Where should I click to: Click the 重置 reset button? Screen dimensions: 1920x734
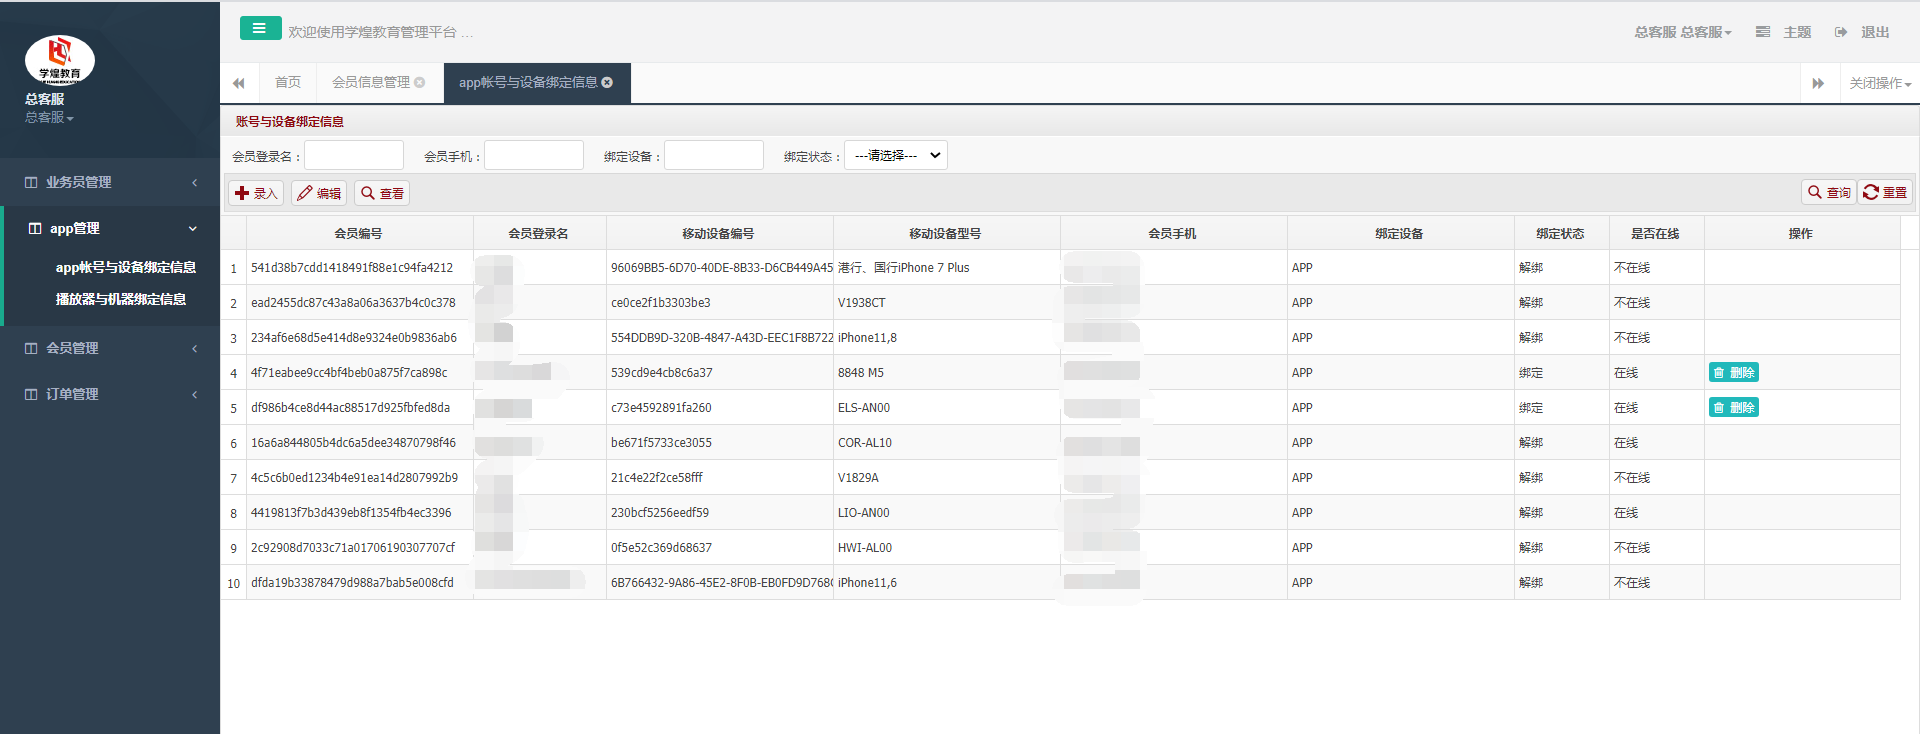pos(1885,192)
